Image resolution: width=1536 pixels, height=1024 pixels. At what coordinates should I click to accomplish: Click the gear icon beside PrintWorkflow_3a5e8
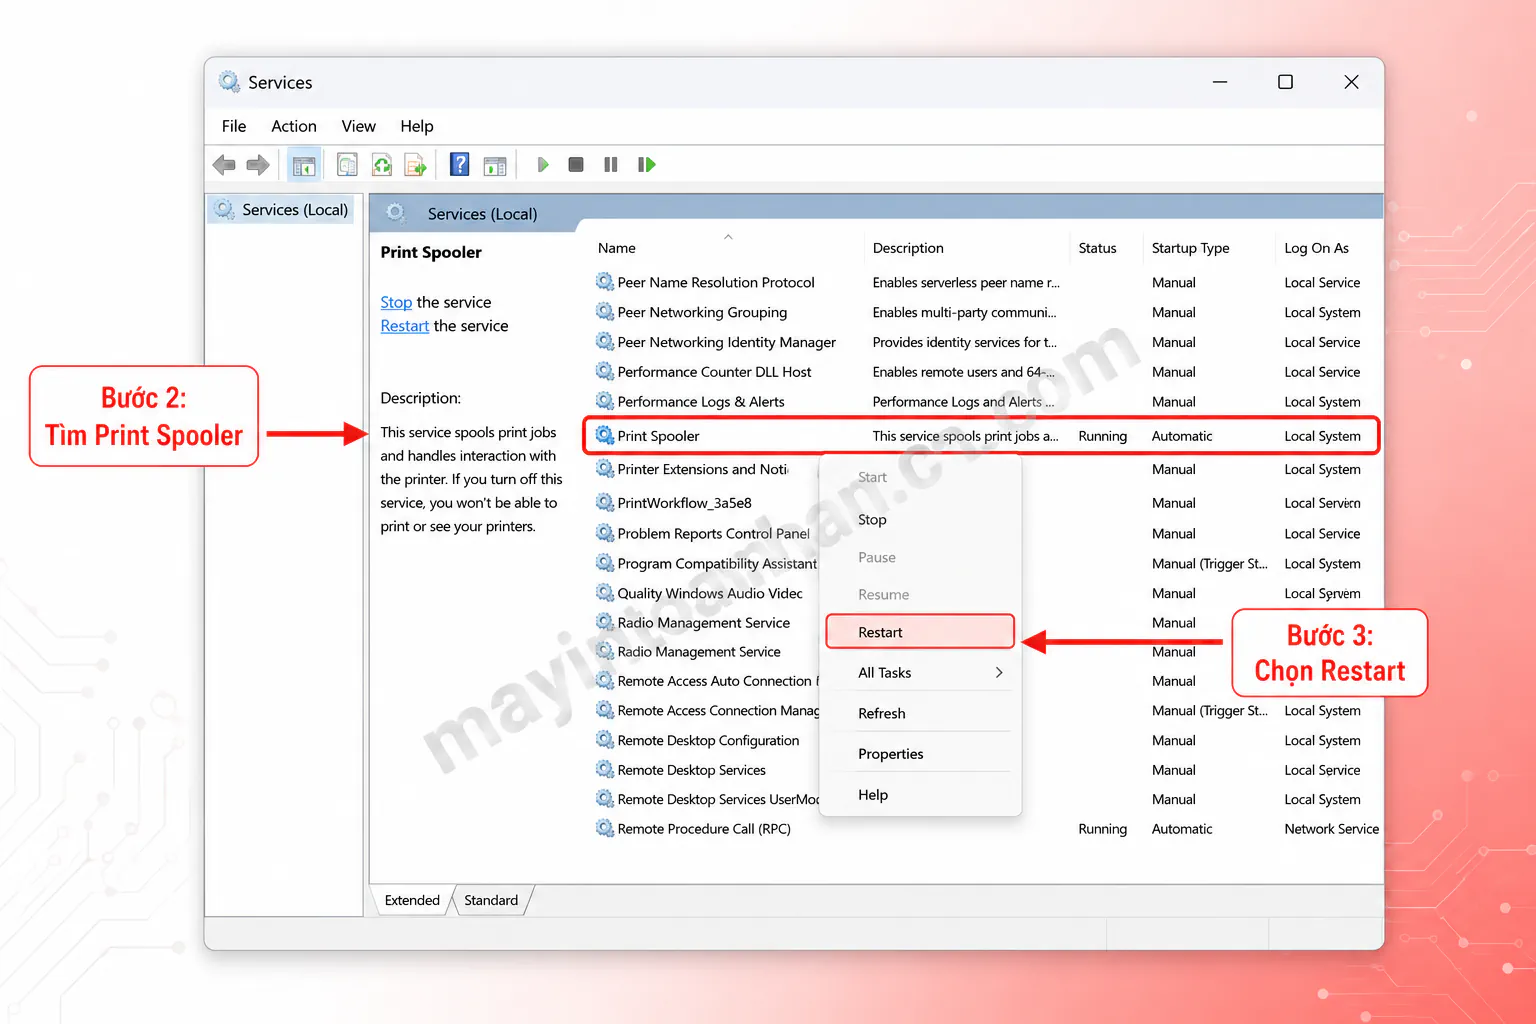tap(605, 502)
